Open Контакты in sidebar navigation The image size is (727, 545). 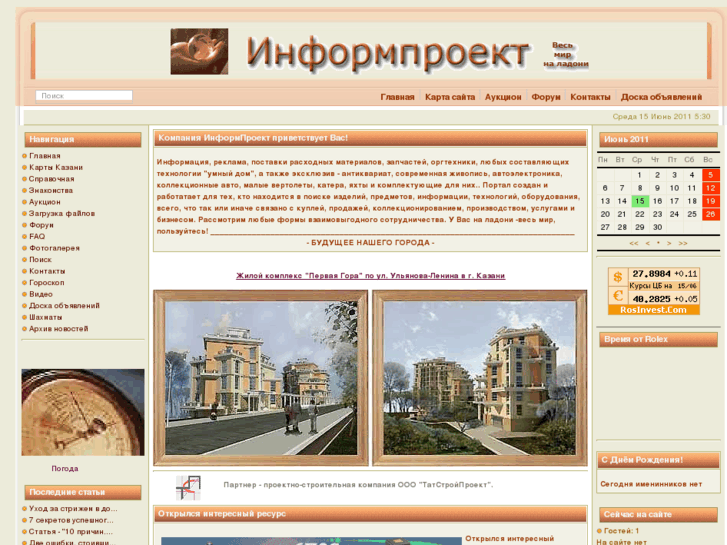(x=47, y=271)
